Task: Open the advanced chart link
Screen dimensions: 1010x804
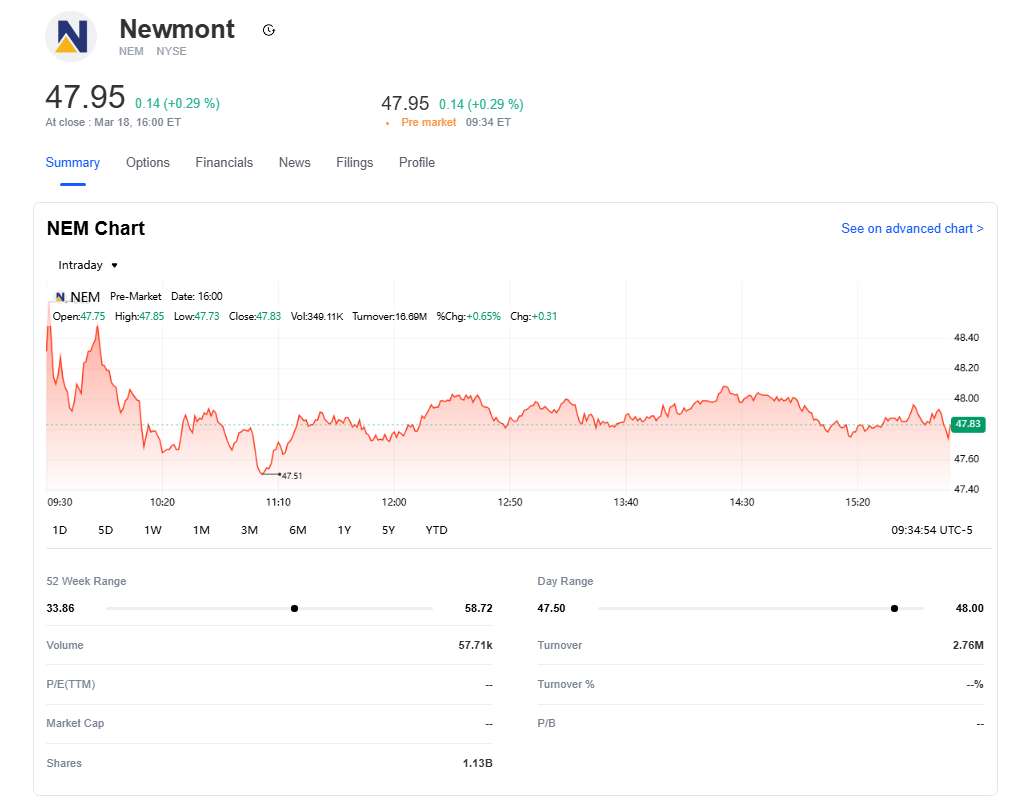Action: click(911, 229)
